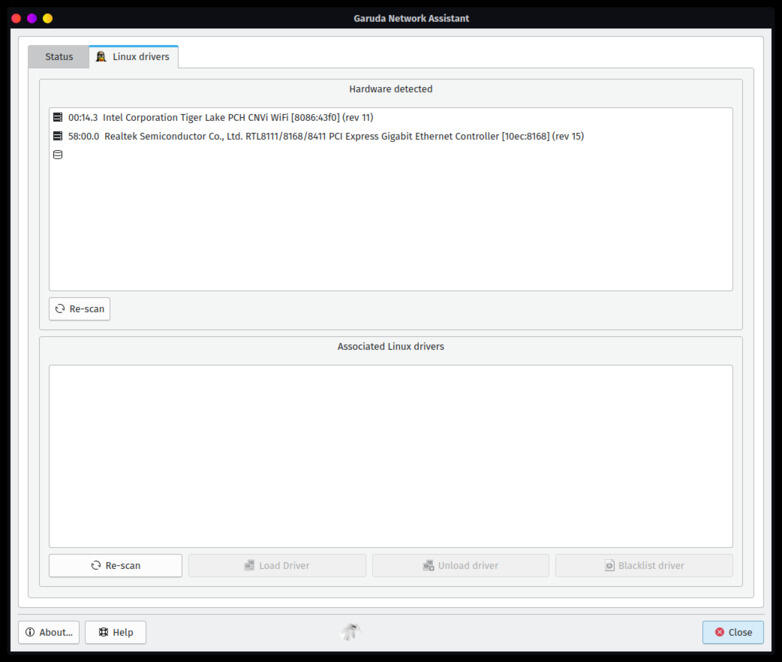Re-scan detected hardware
The height and width of the screenshot is (662, 782).
coord(80,309)
